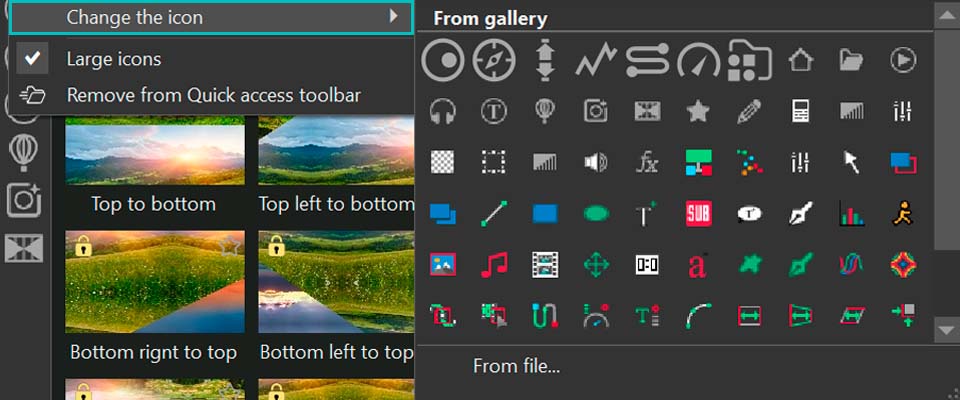Image resolution: width=960 pixels, height=400 pixels.
Task: Pick the green U-shaped path icon
Action: coord(545,315)
